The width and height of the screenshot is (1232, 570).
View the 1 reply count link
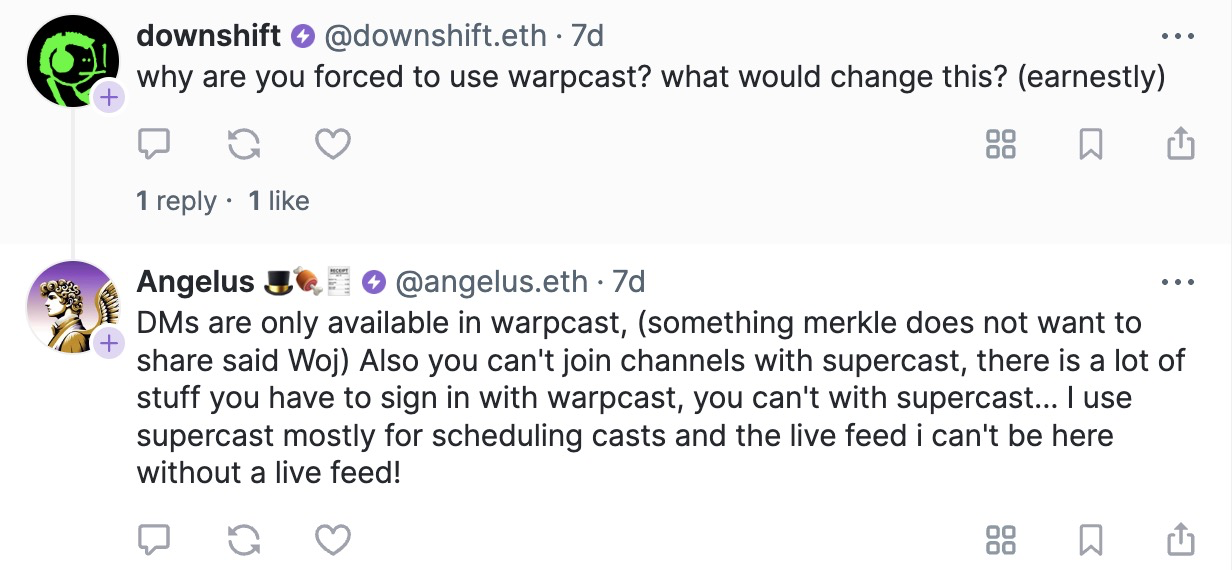[x=176, y=201]
